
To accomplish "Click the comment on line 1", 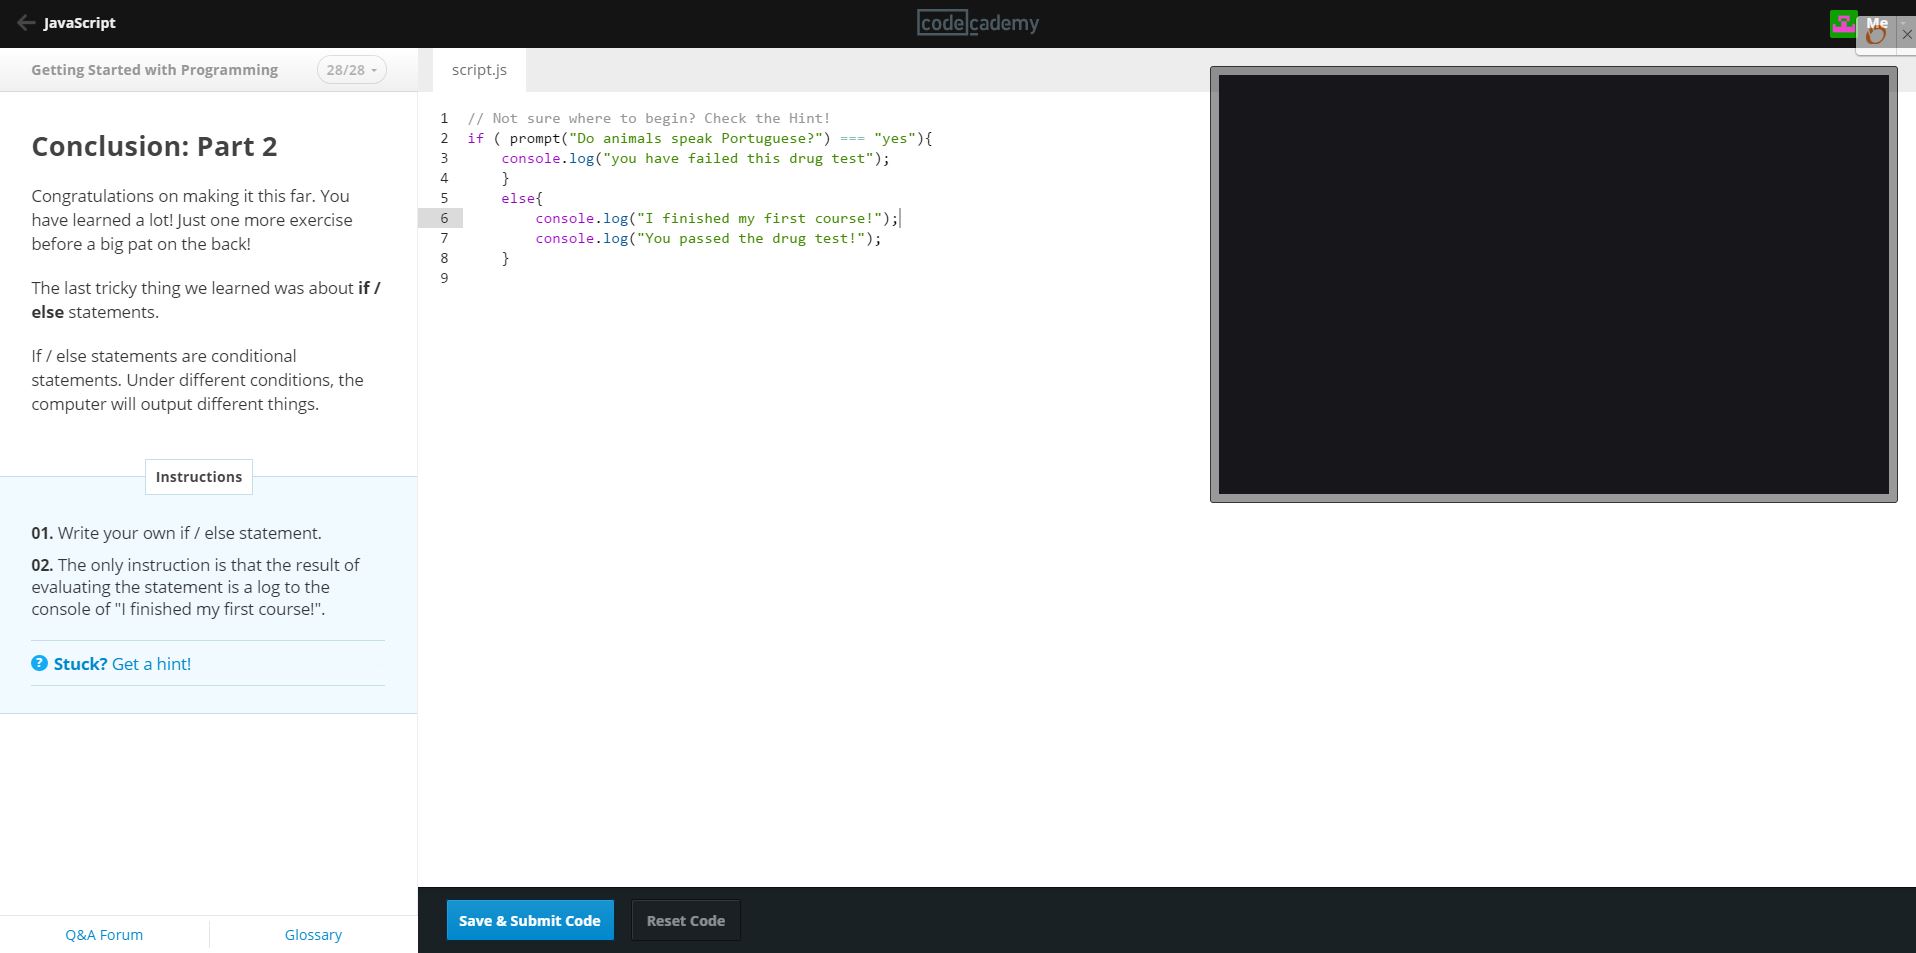I will pyautogui.click(x=649, y=118).
